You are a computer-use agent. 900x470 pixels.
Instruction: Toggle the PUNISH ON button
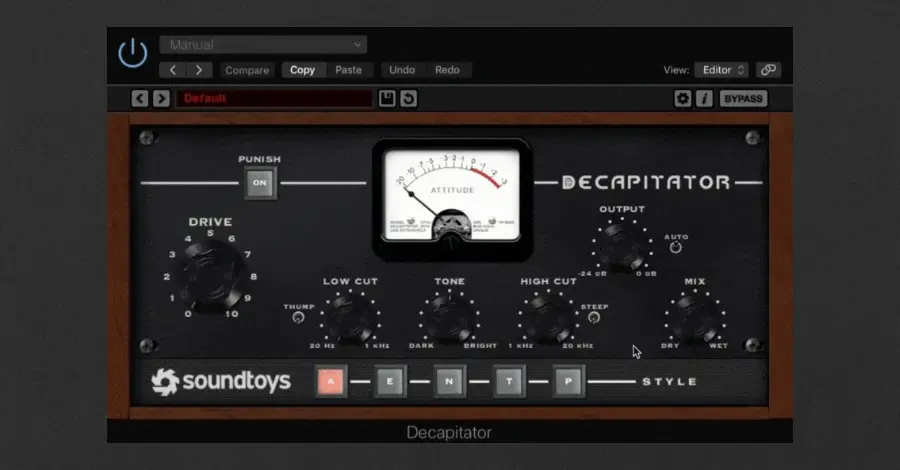pos(260,183)
